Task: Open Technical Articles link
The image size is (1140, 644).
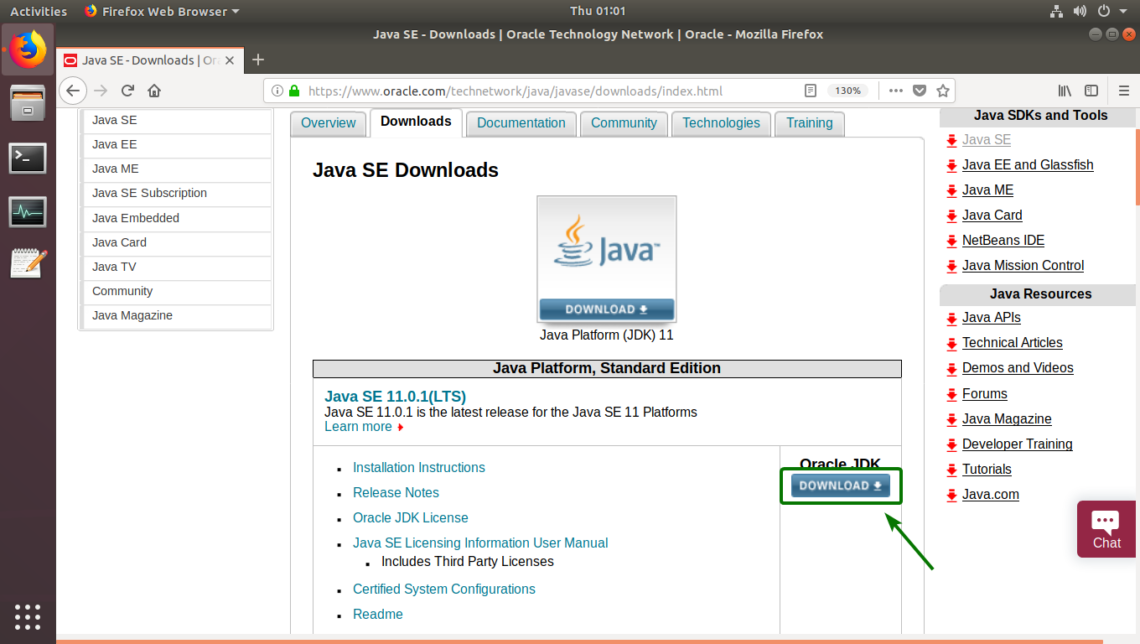Action: pos(1012,342)
